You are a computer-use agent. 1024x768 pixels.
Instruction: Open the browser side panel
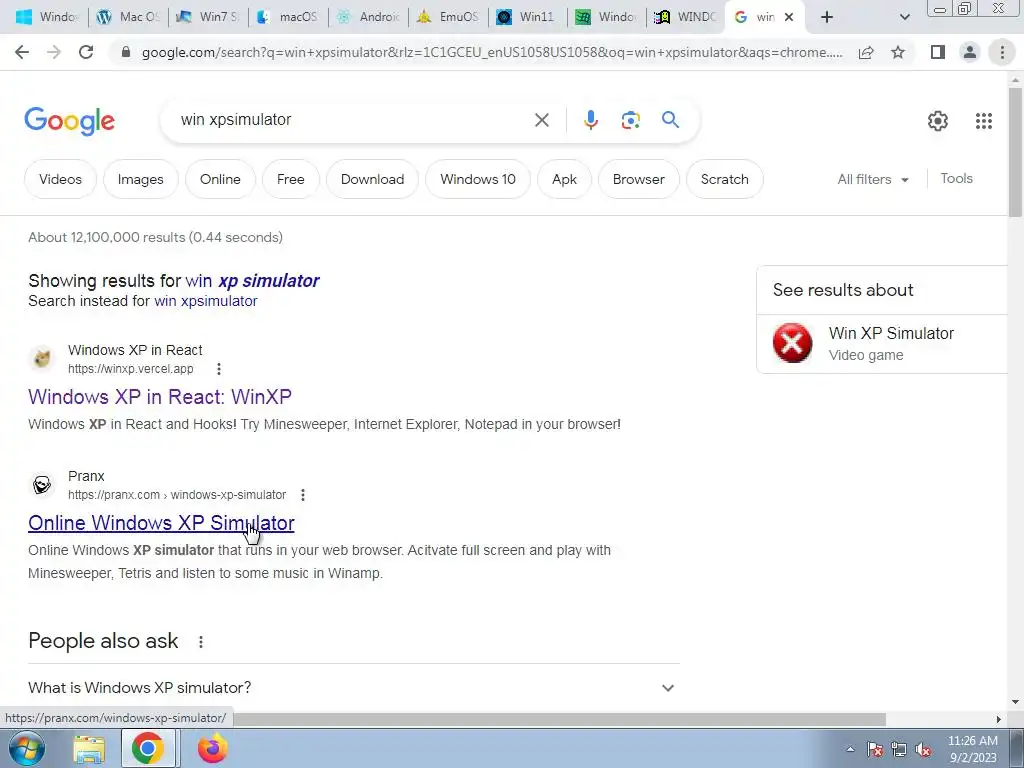click(938, 52)
